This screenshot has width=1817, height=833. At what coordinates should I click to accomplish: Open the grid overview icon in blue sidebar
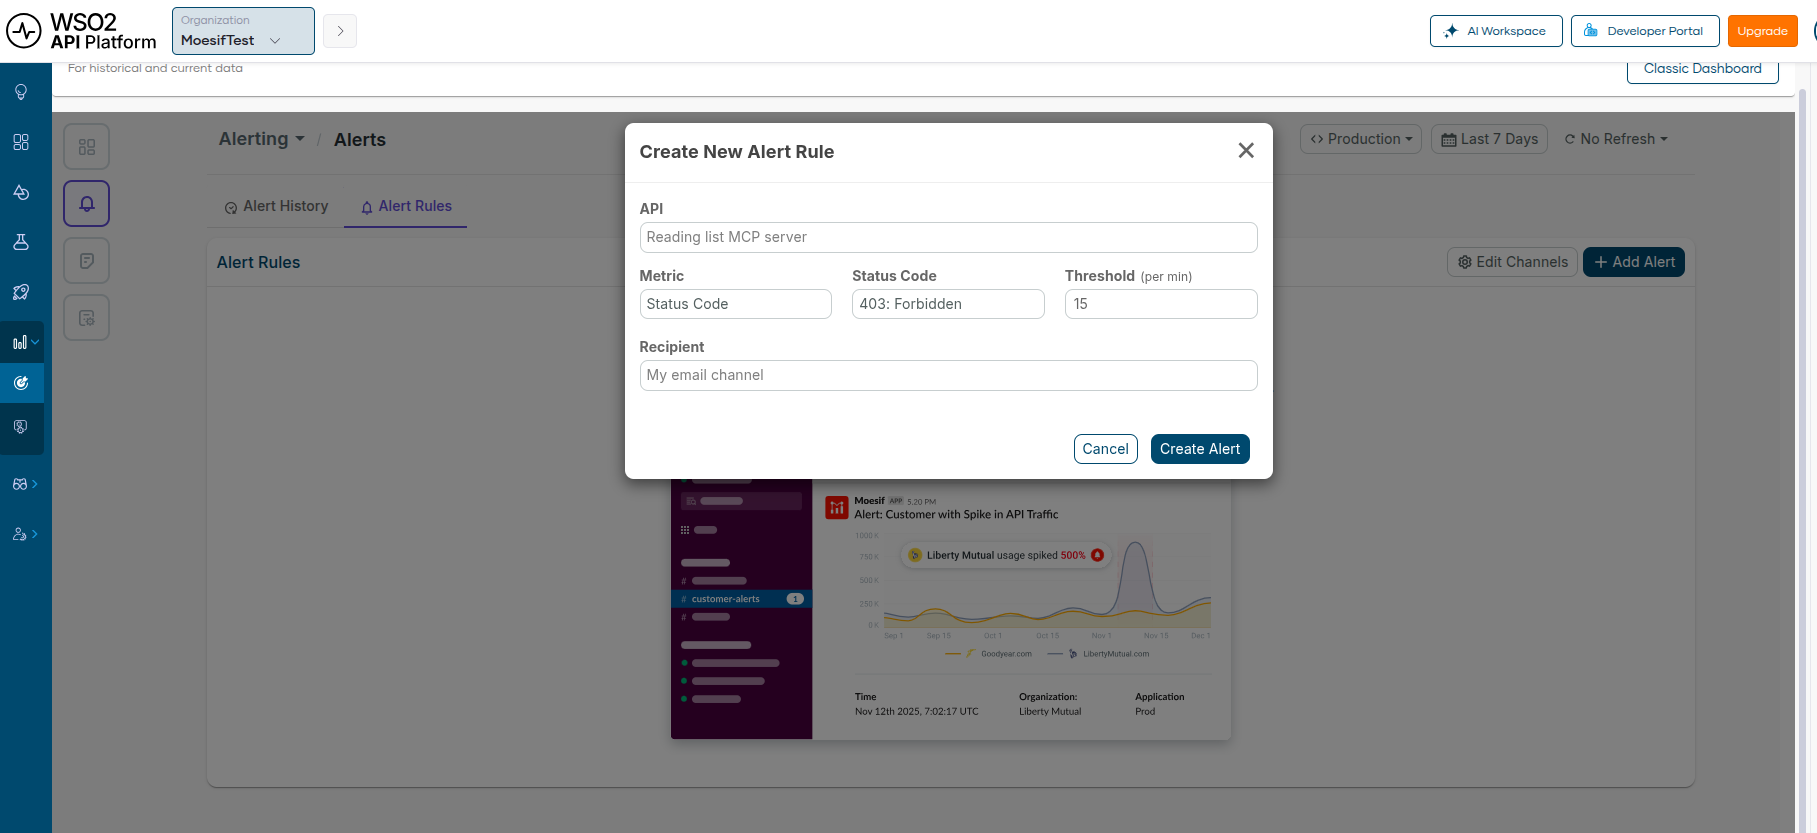(21, 142)
